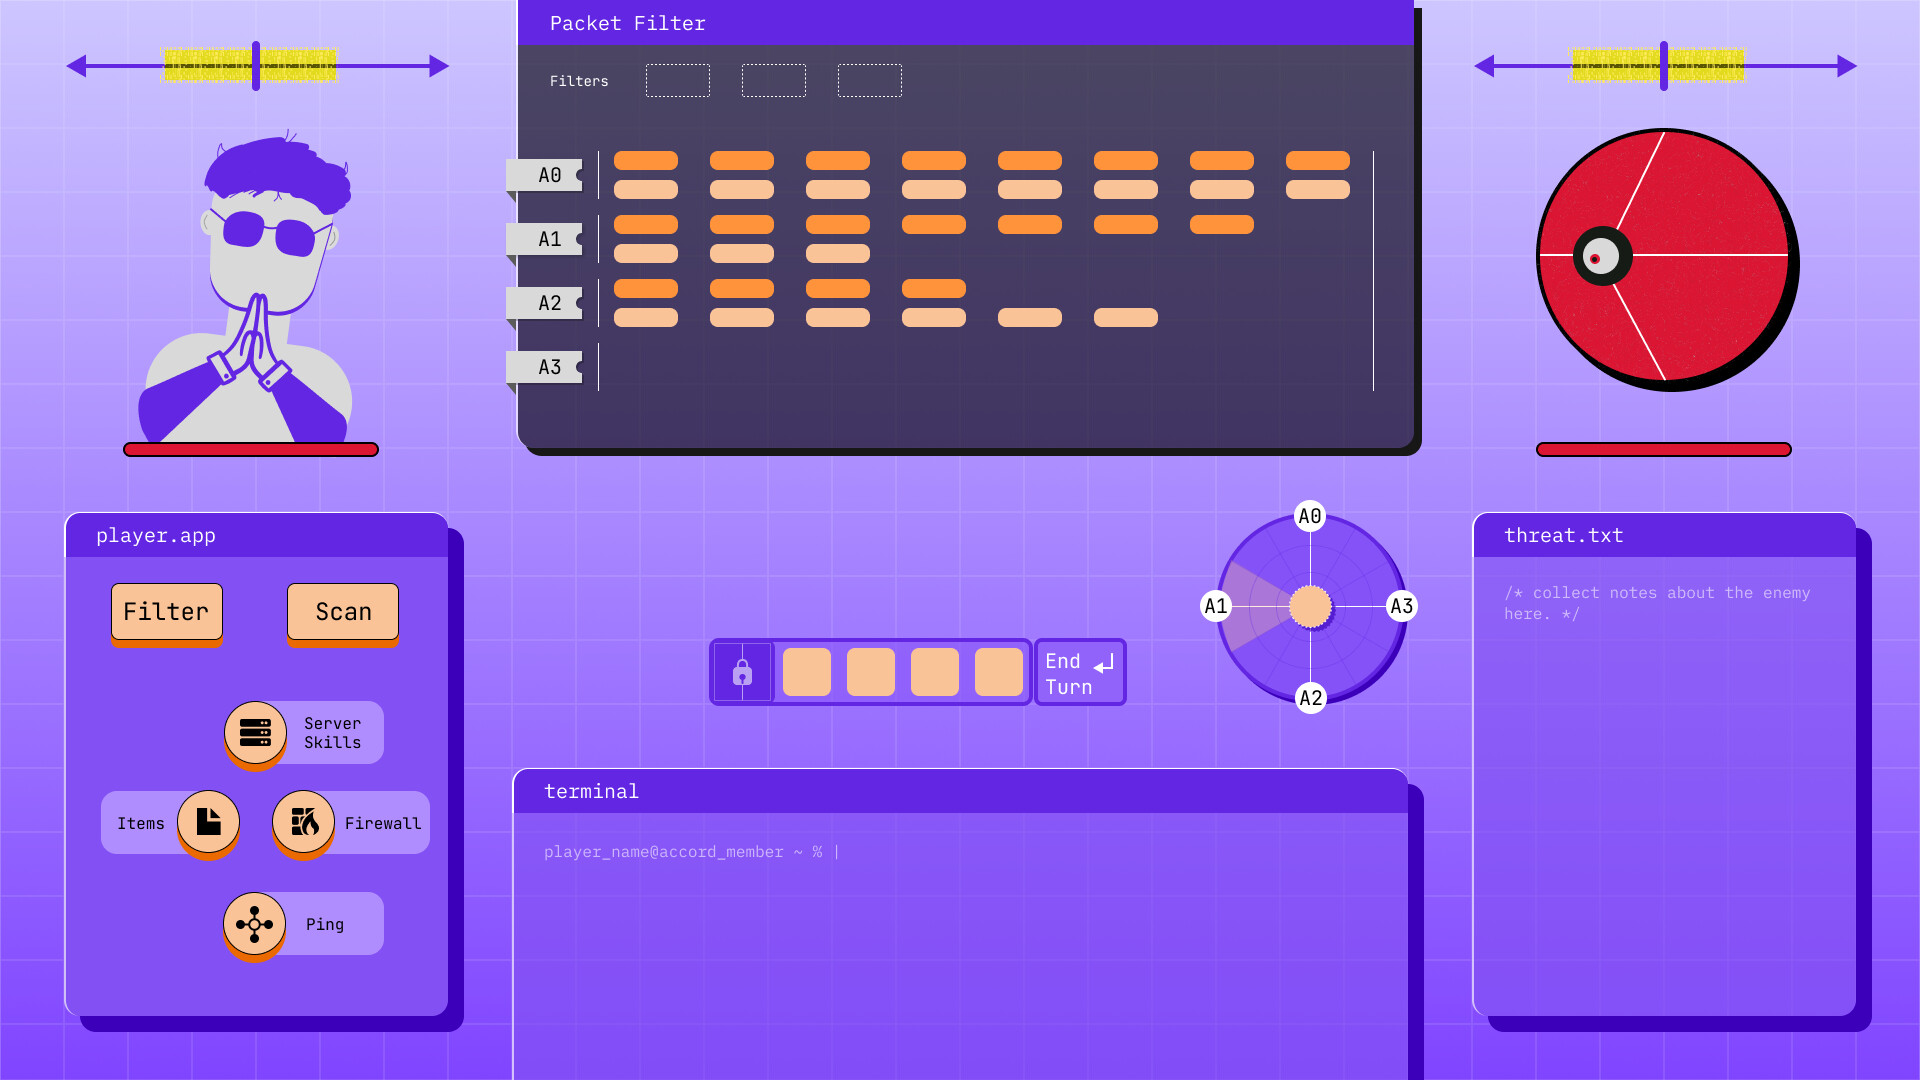Select the A2 row tab in Packet Filter
Image resolution: width=1920 pixels, height=1080 pixels.
(x=546, y=303)
